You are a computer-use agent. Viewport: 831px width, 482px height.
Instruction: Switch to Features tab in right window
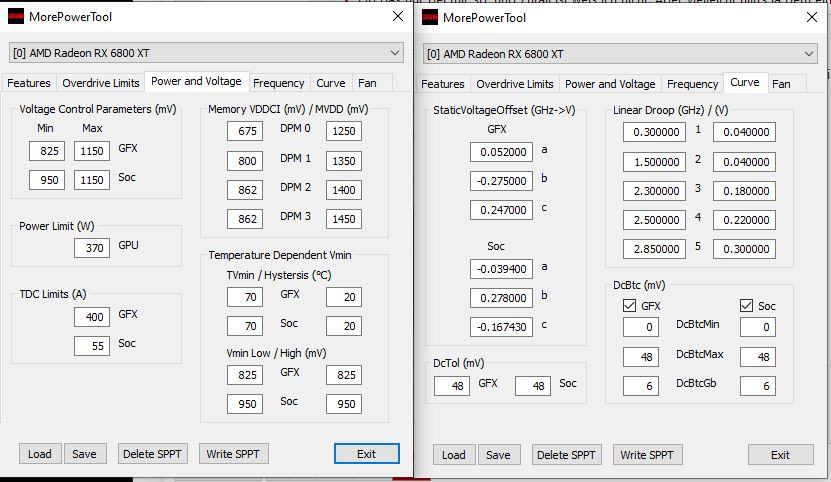[443, 84]
